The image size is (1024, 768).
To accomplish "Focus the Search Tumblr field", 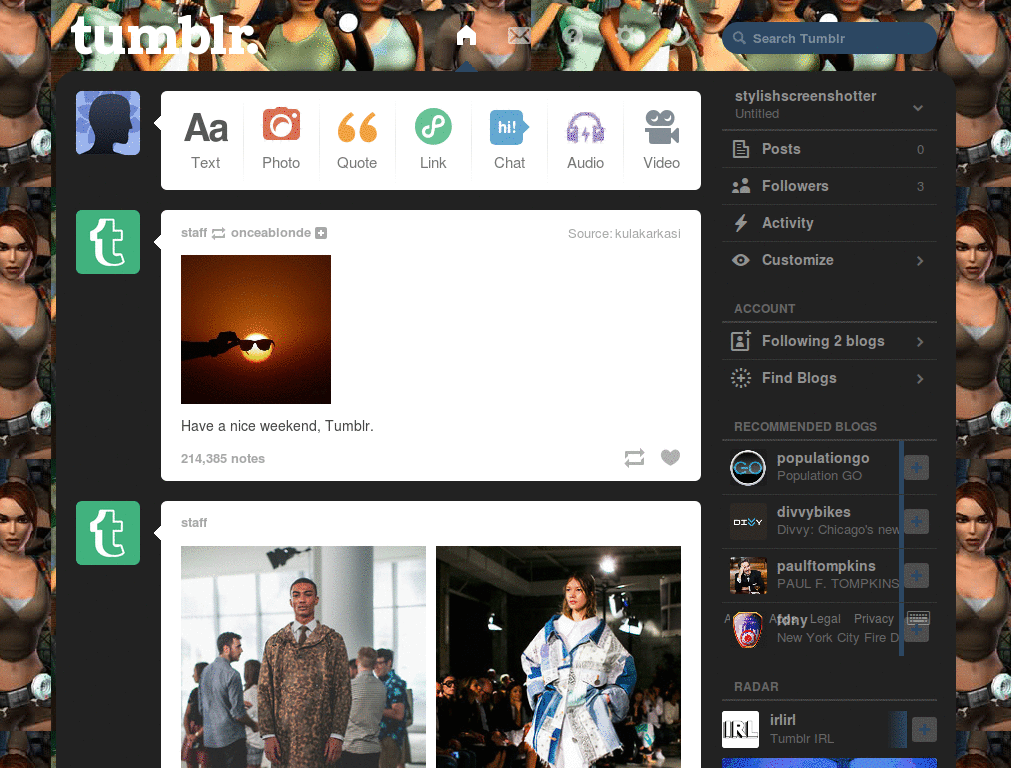I will 829,38.
